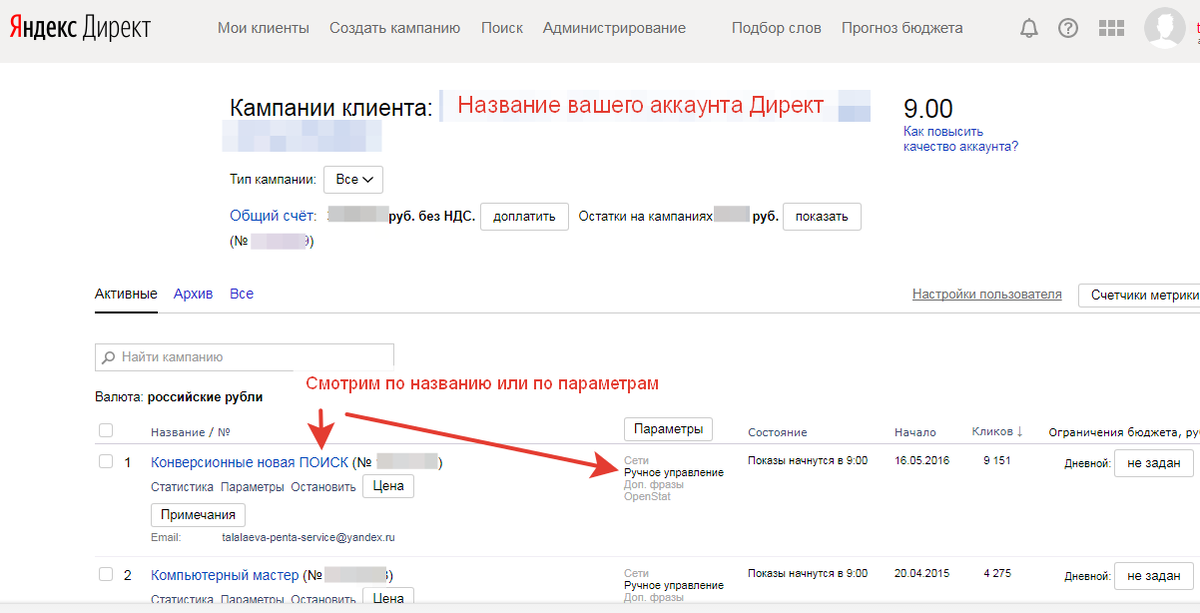
Task: Open the Yandex services grid icon
Action: (x=1111, y=28)
